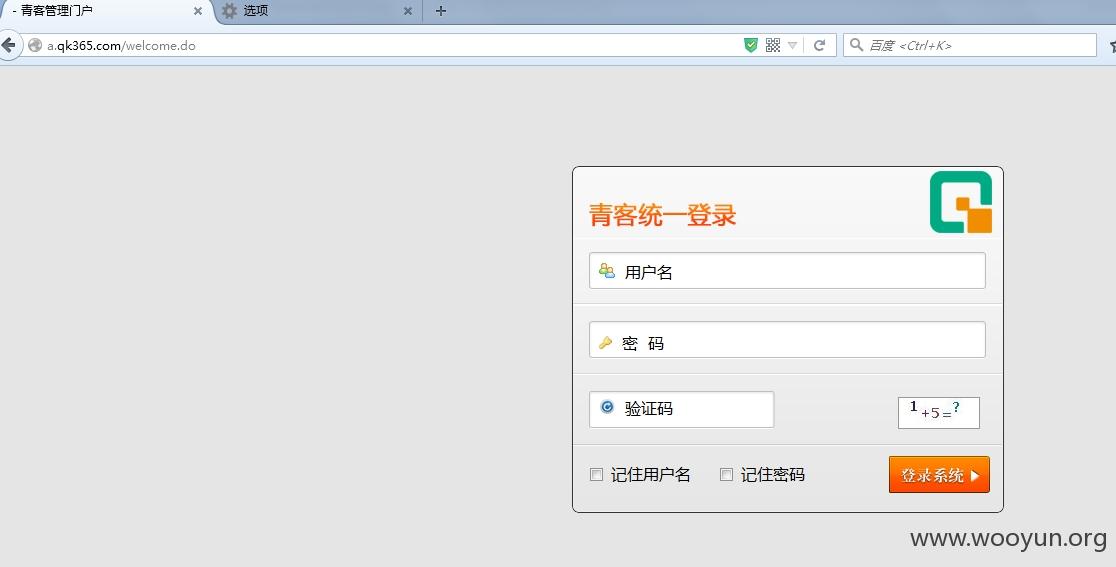
Task: Switch to the 青客管理门户 tab
Action: click(x=107, y=11)
